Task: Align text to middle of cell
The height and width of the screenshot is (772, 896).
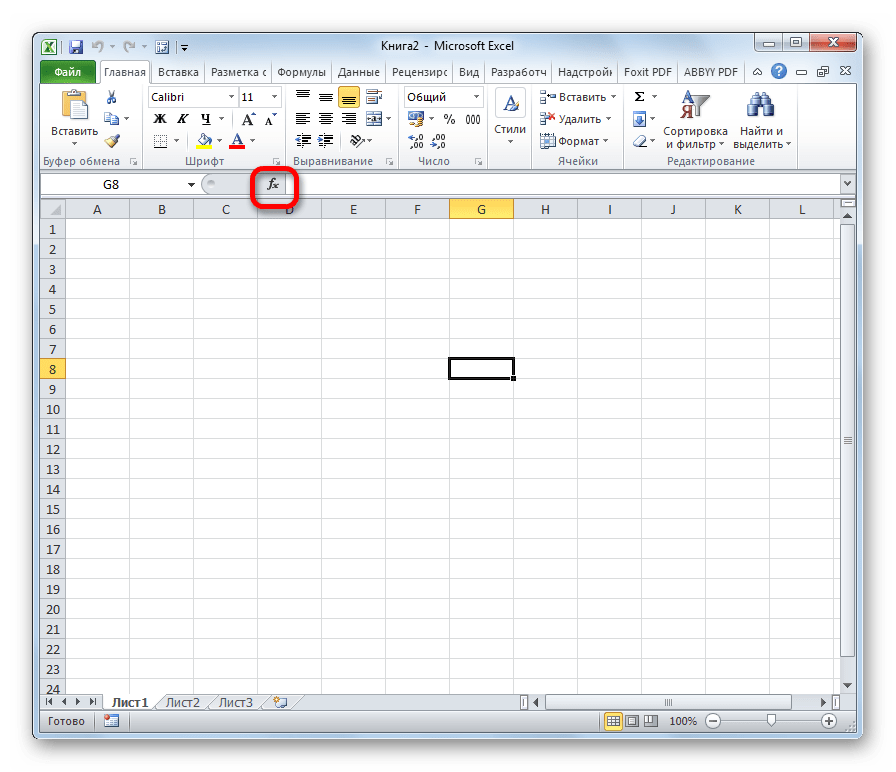Action: point(326,97)
